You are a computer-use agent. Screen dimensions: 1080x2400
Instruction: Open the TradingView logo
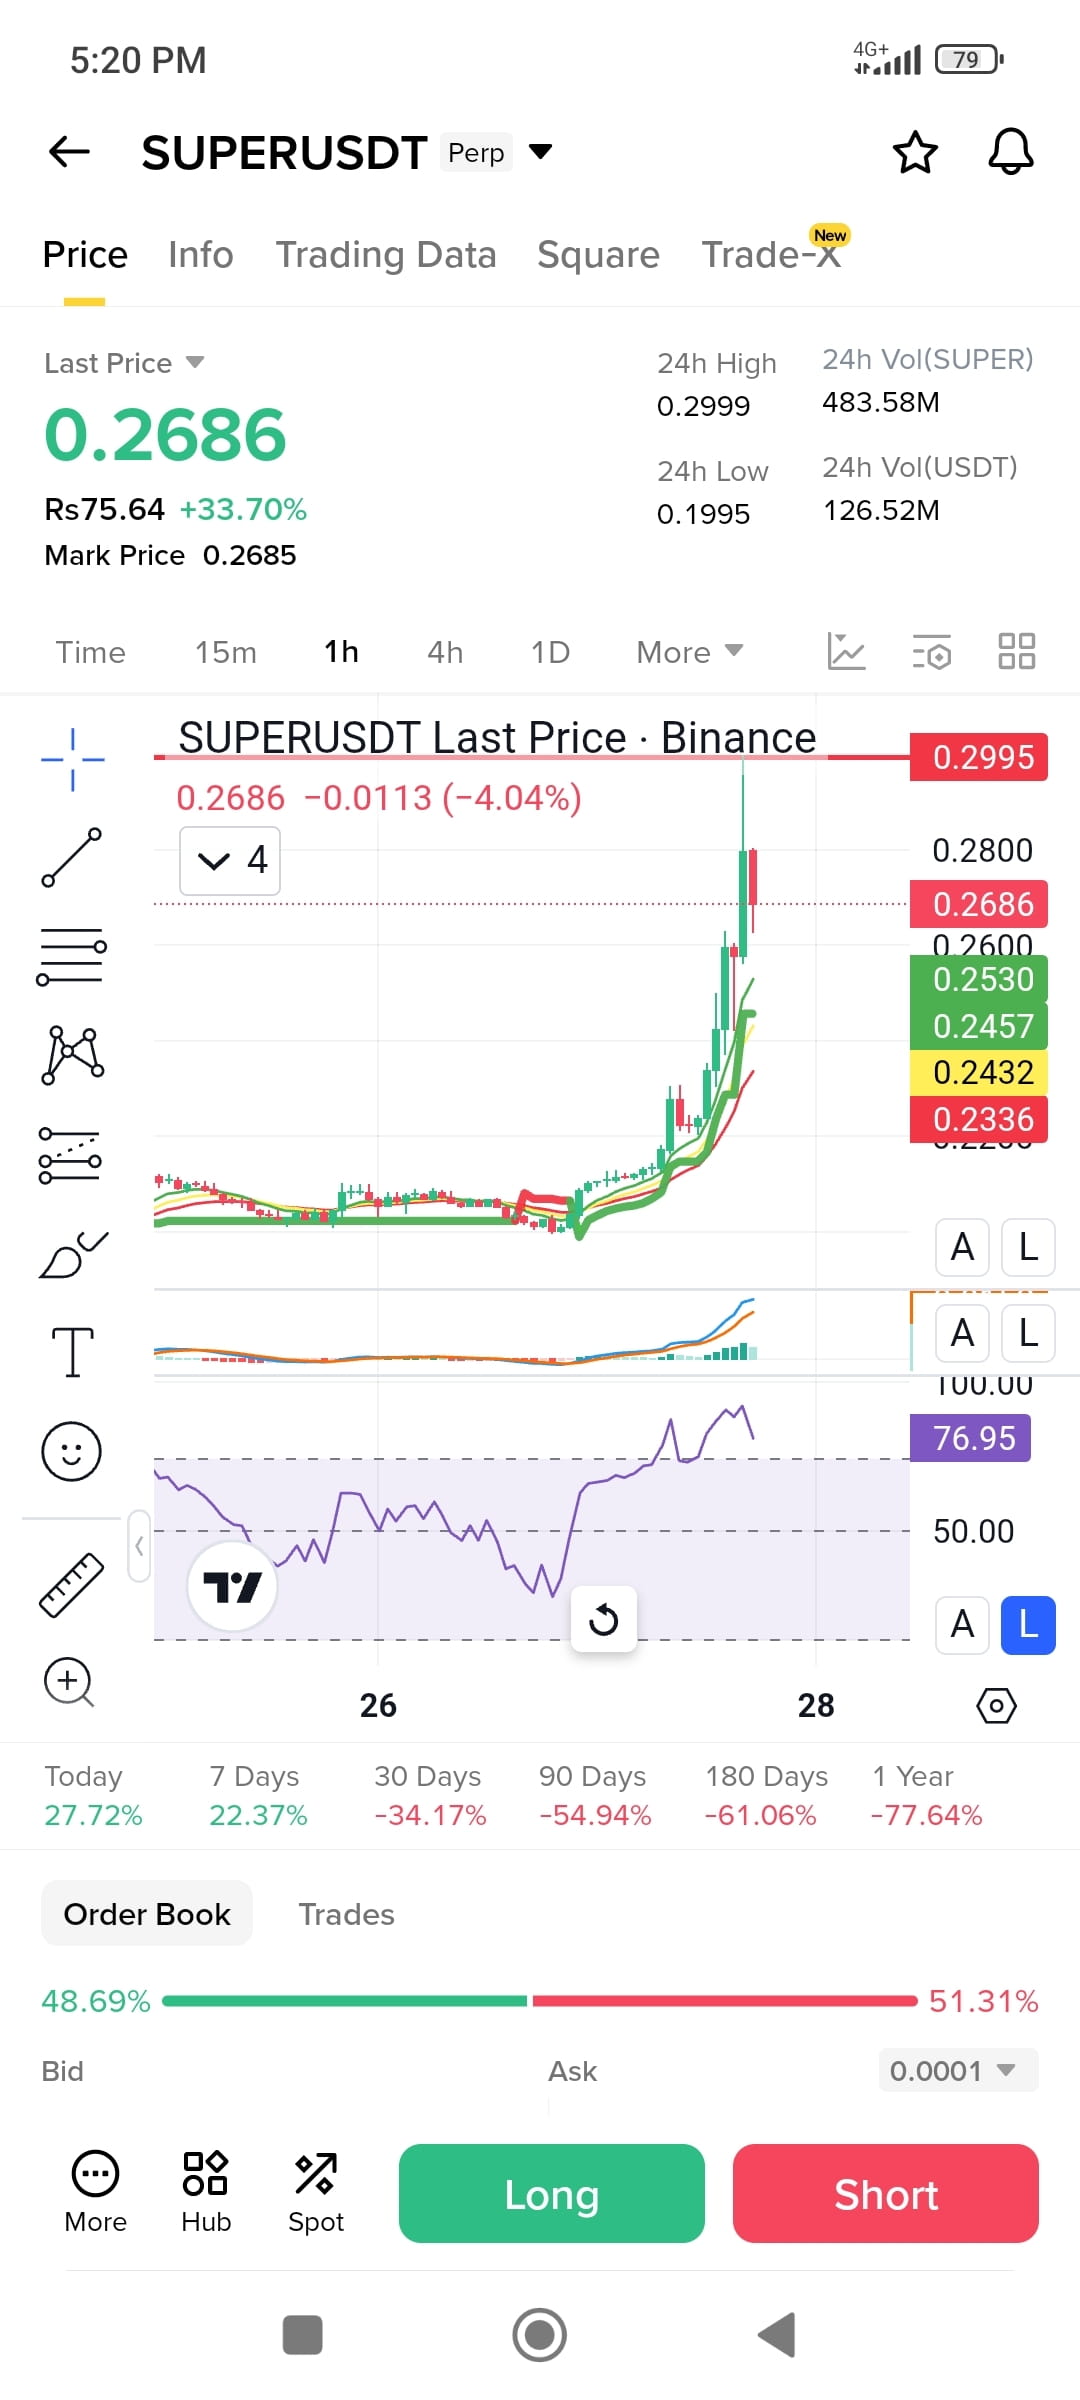pos(232,1586)
